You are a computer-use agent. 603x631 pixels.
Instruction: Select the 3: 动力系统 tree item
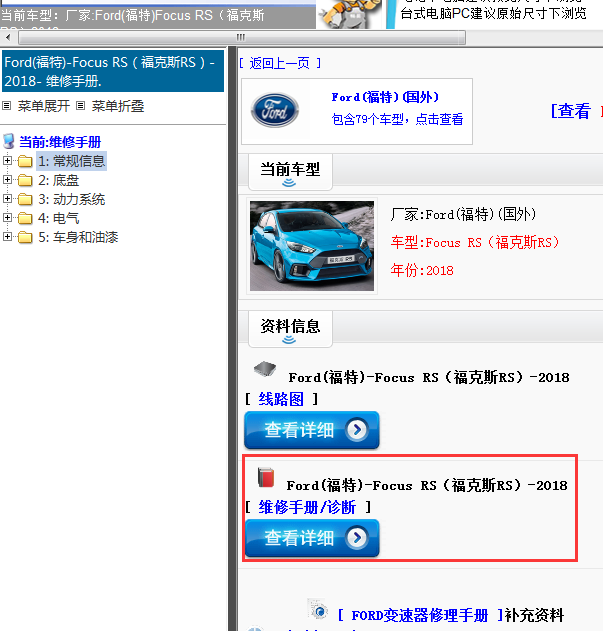click(x=71, y=199)
